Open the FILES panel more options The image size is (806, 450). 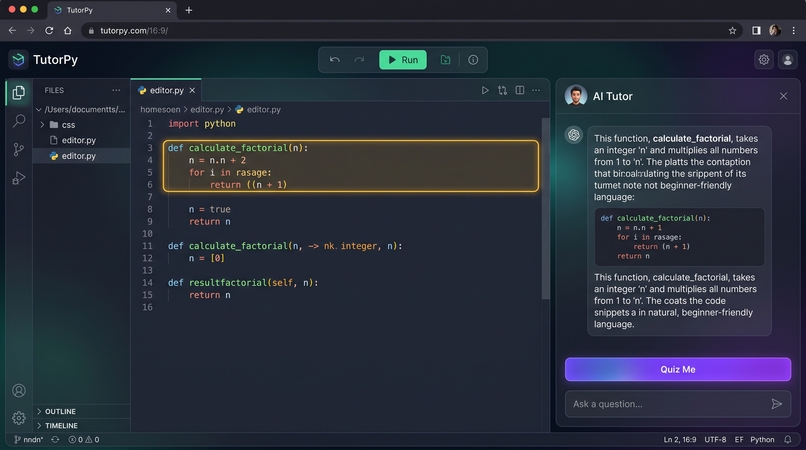116,90
